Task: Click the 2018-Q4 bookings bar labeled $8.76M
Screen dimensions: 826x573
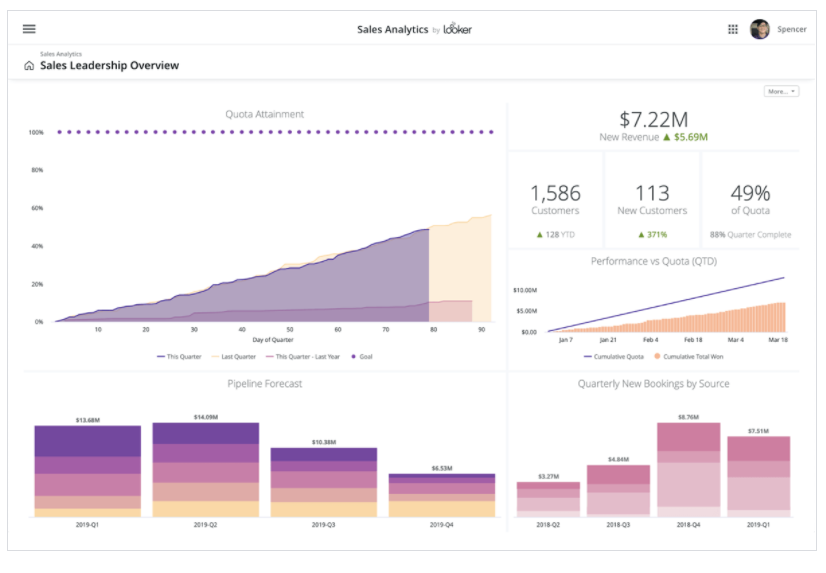Action: point(688,470)
